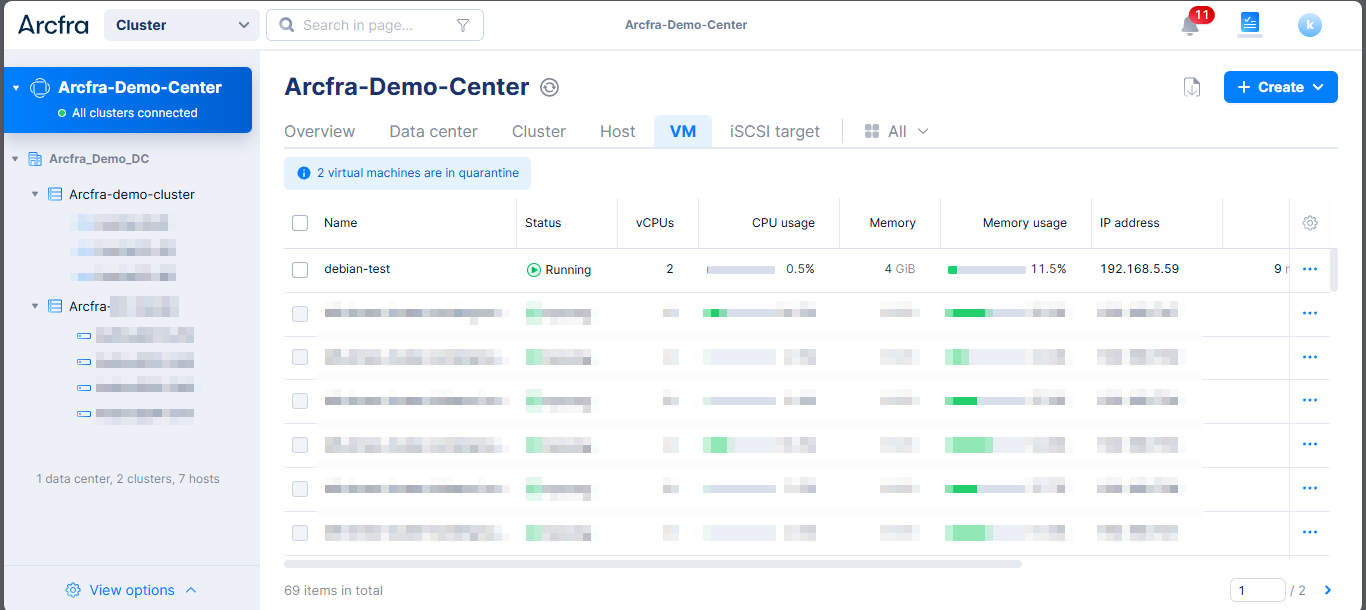1366x610 pixels.
Task: Select all VMs header checkbox
Action: (x=300, y=223)
